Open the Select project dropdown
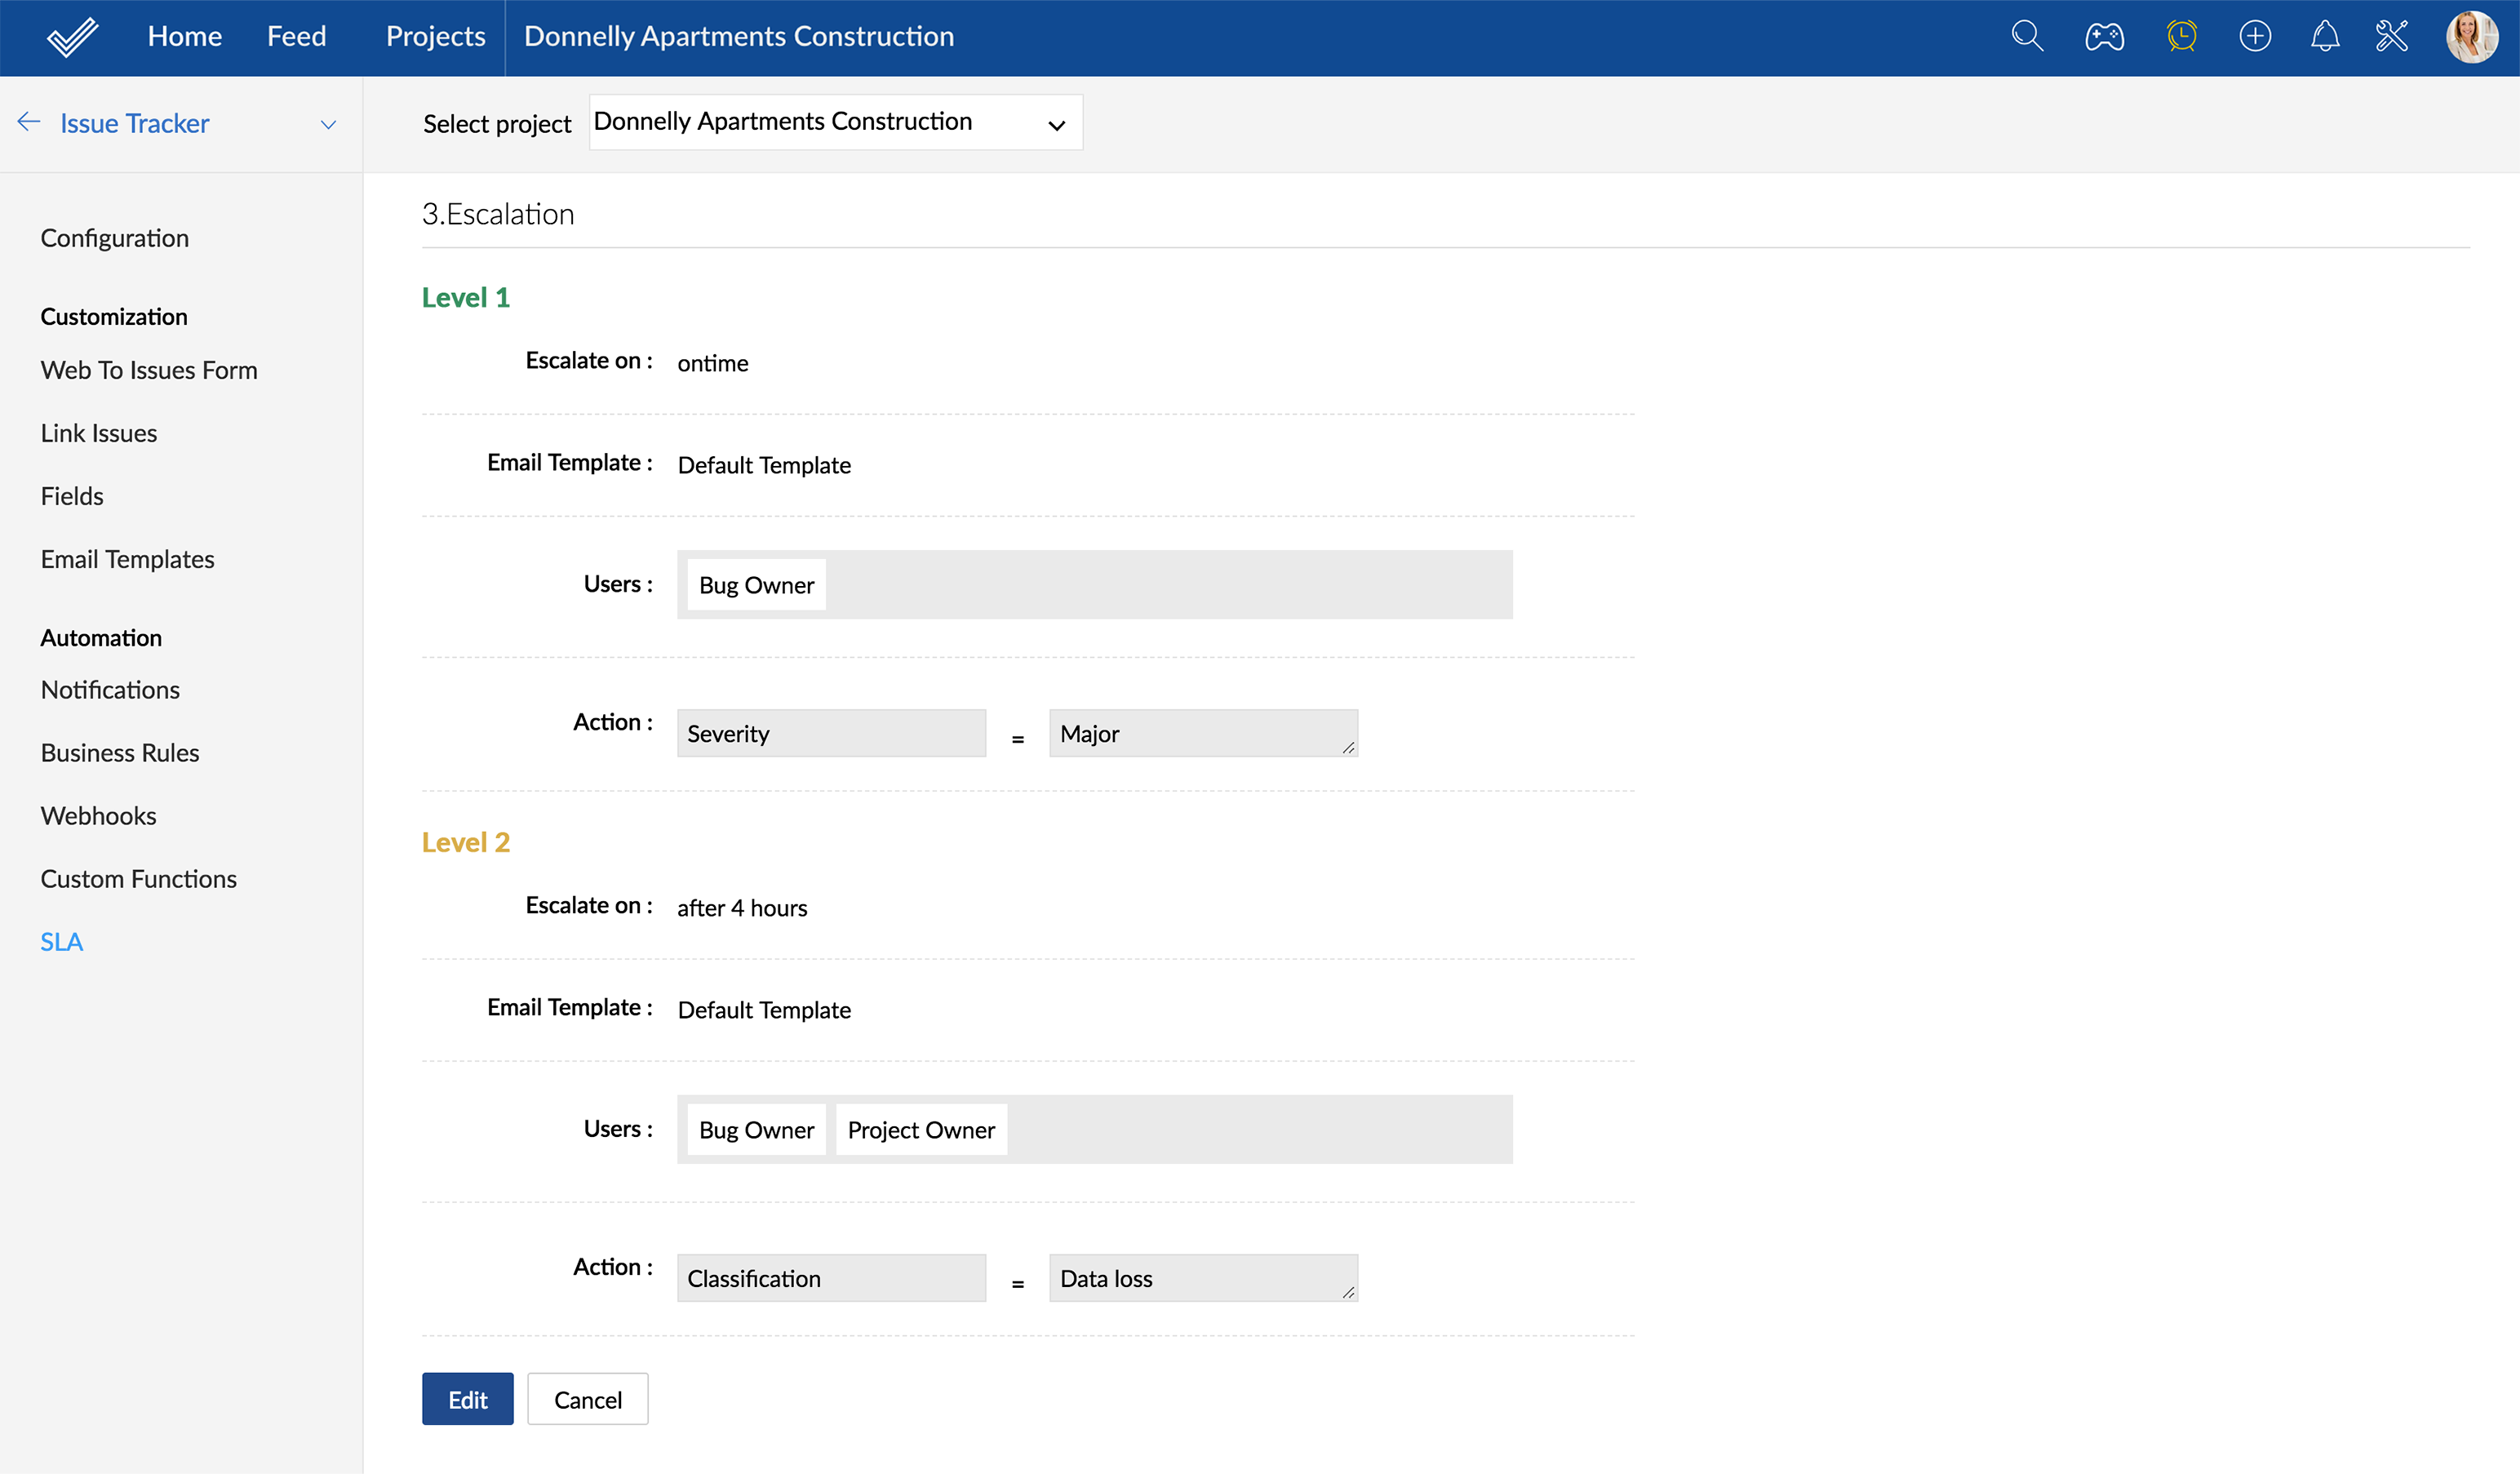The width and height of the screenshot is (2520, 1474). click(x=835, y=122)
